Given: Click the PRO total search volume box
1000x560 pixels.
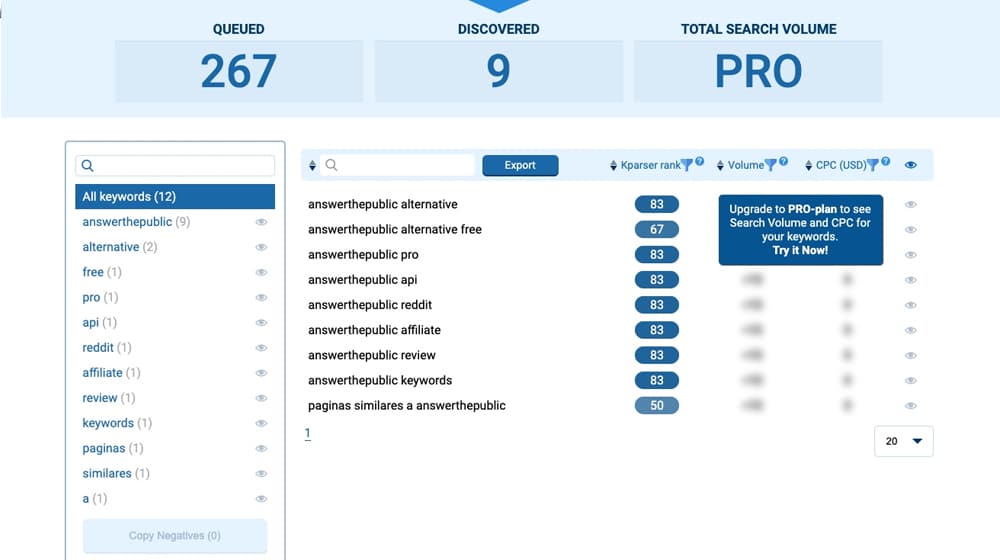Looking at the screenshot, I should (x=758, y=71).
